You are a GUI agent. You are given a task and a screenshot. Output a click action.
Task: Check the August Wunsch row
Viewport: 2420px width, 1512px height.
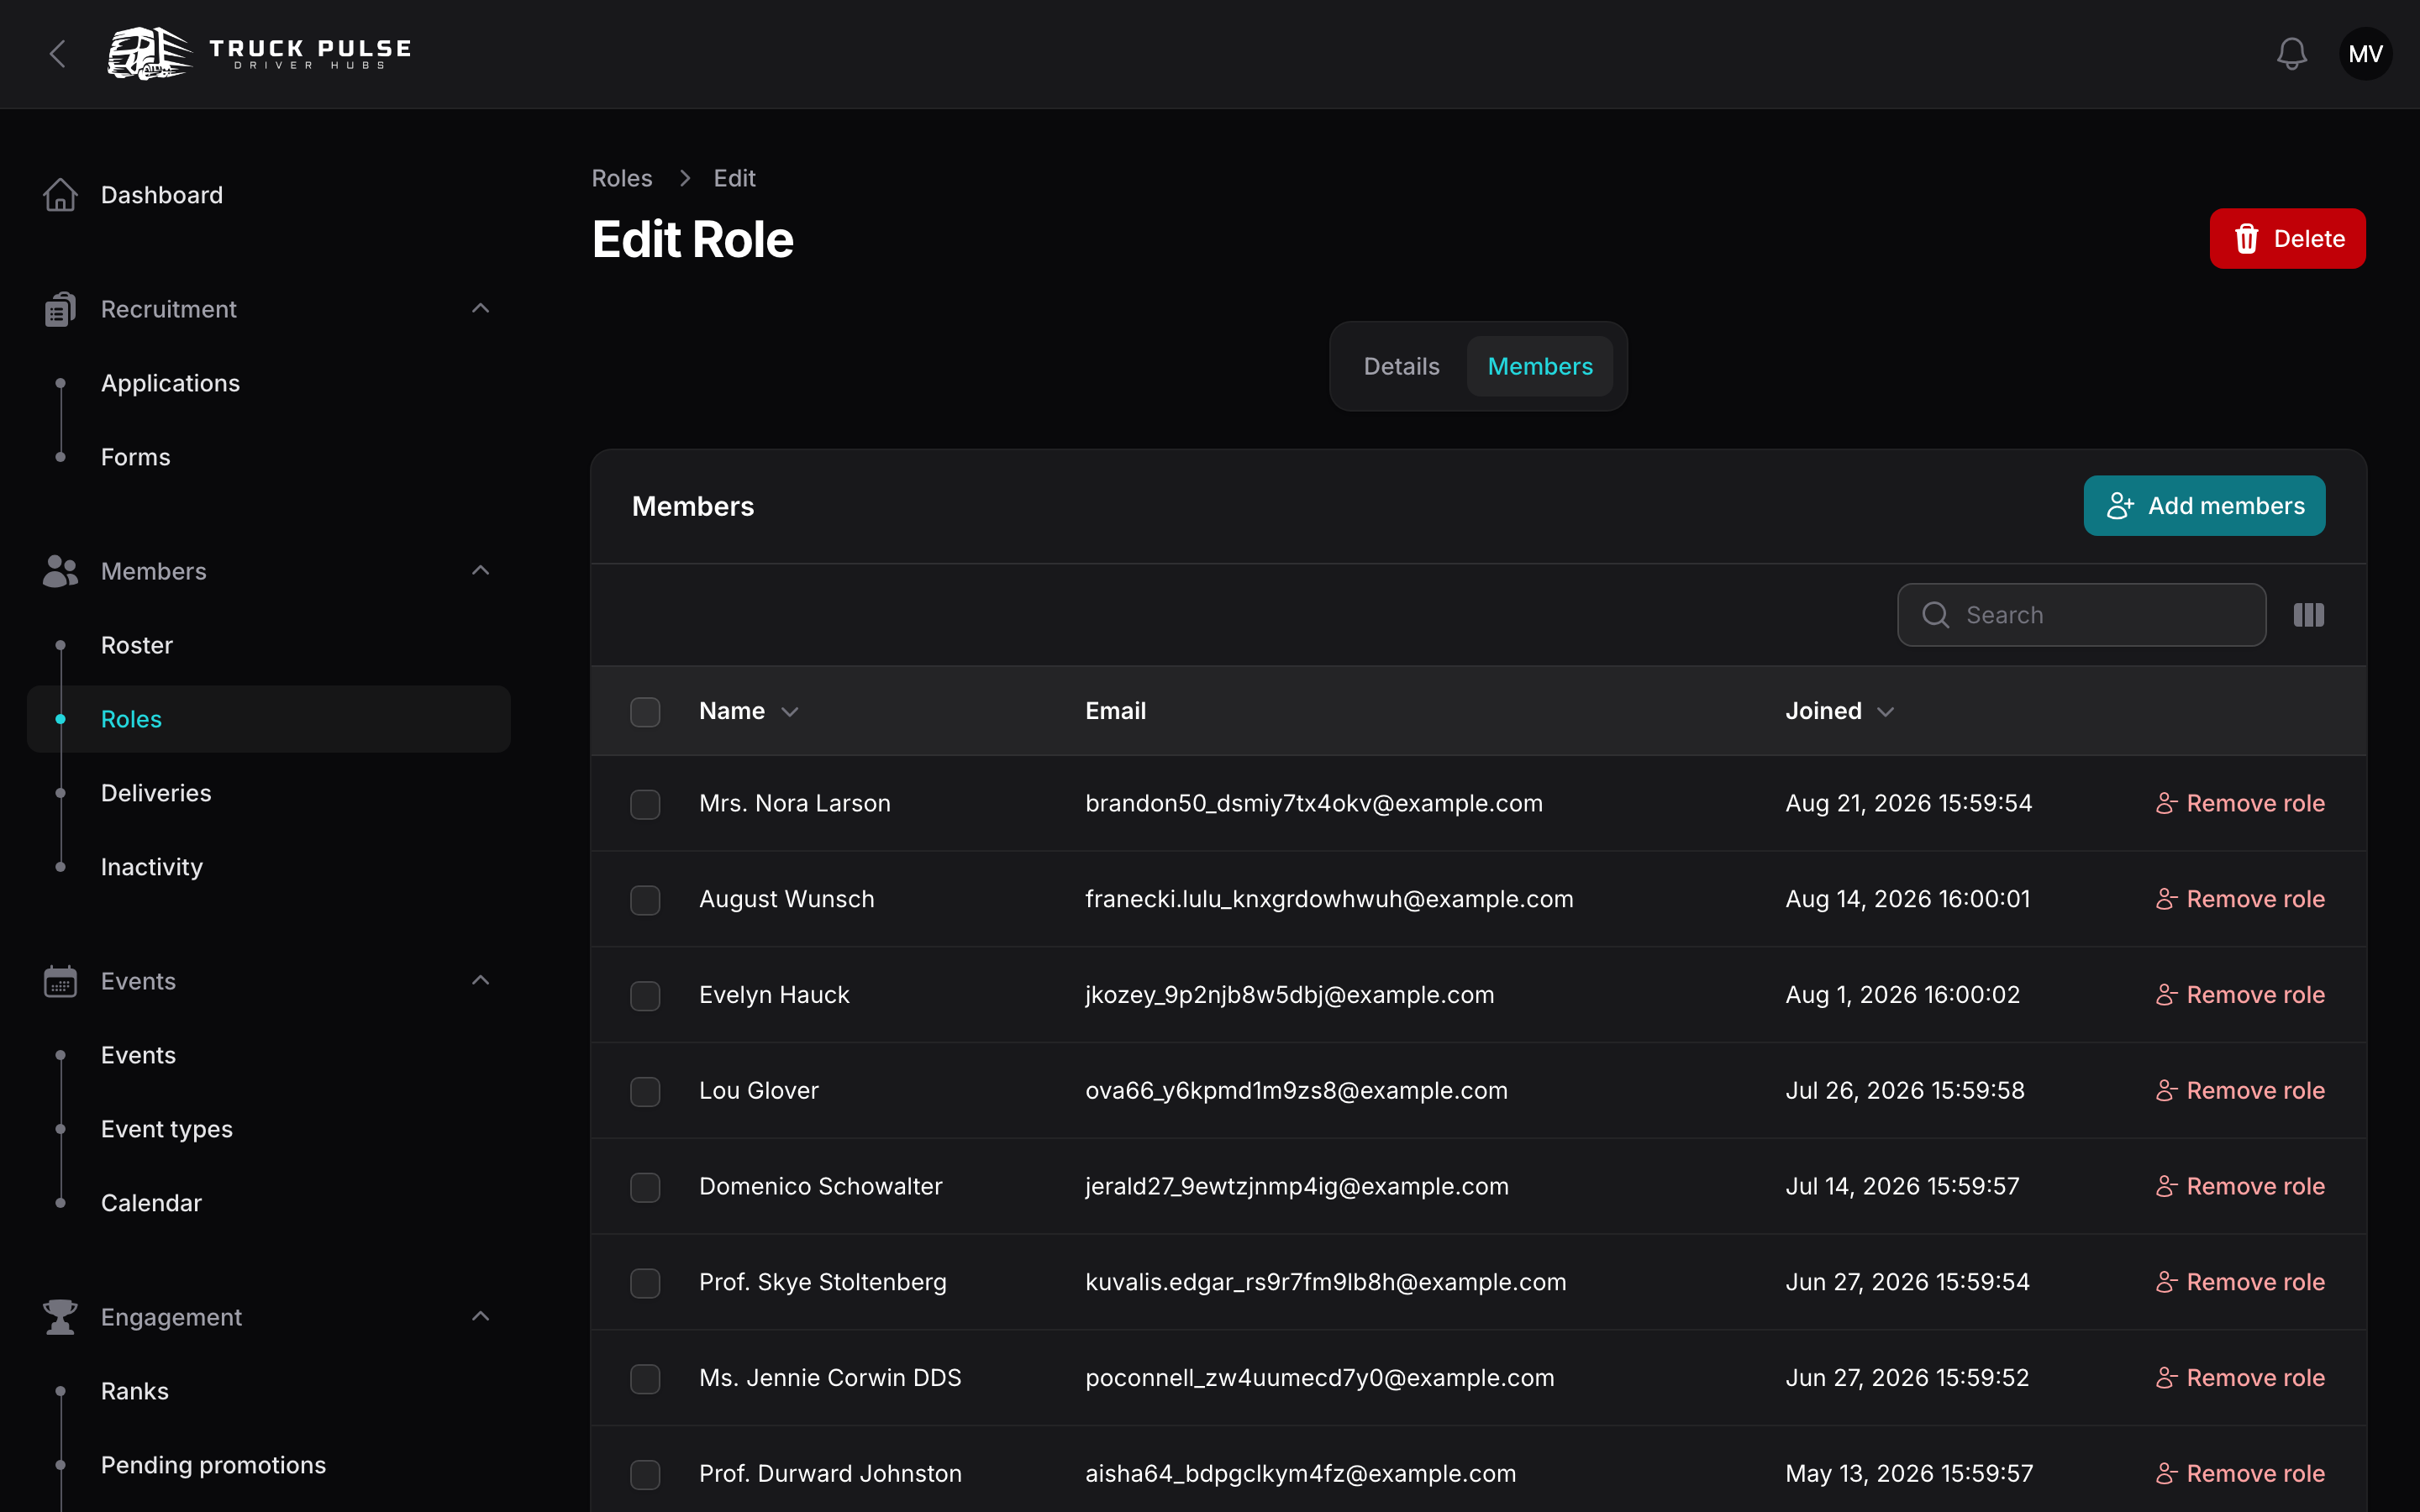[645, 900]
